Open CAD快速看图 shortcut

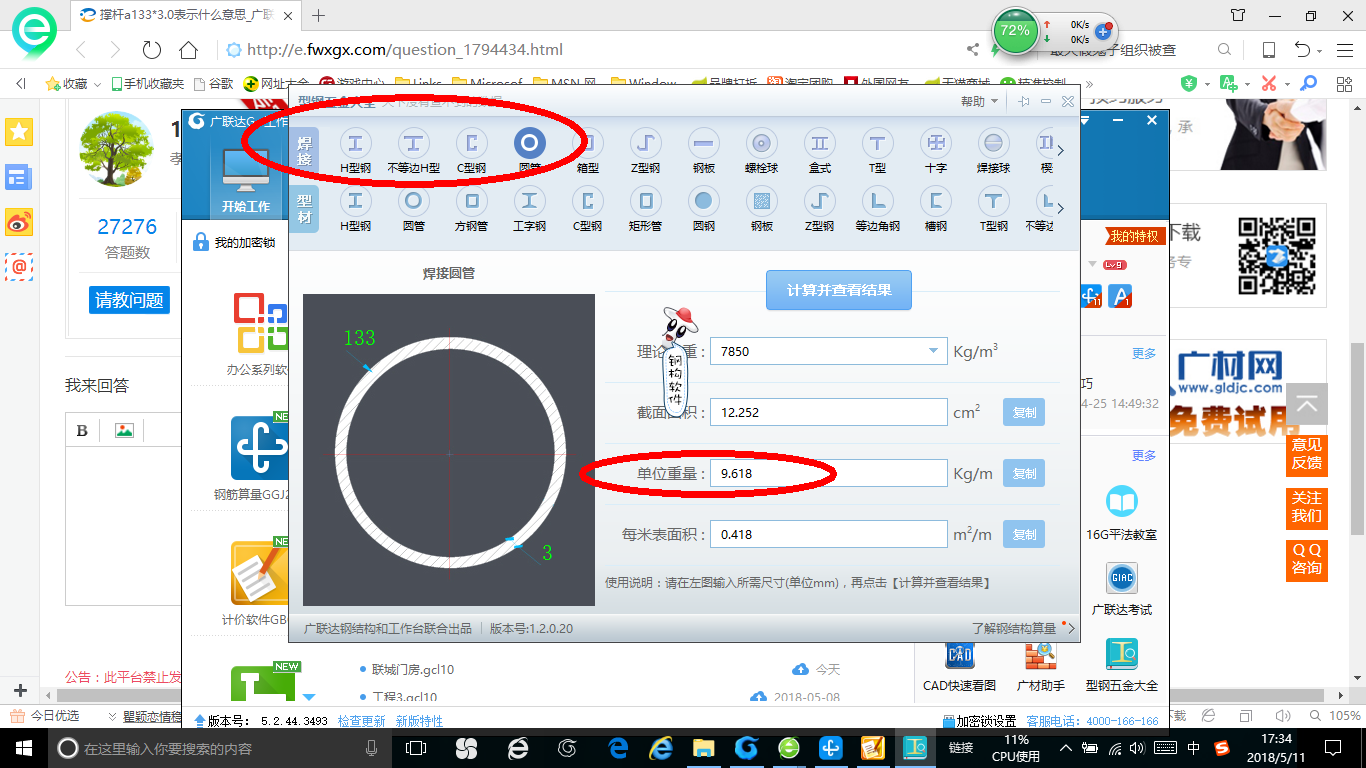point(959,667)
